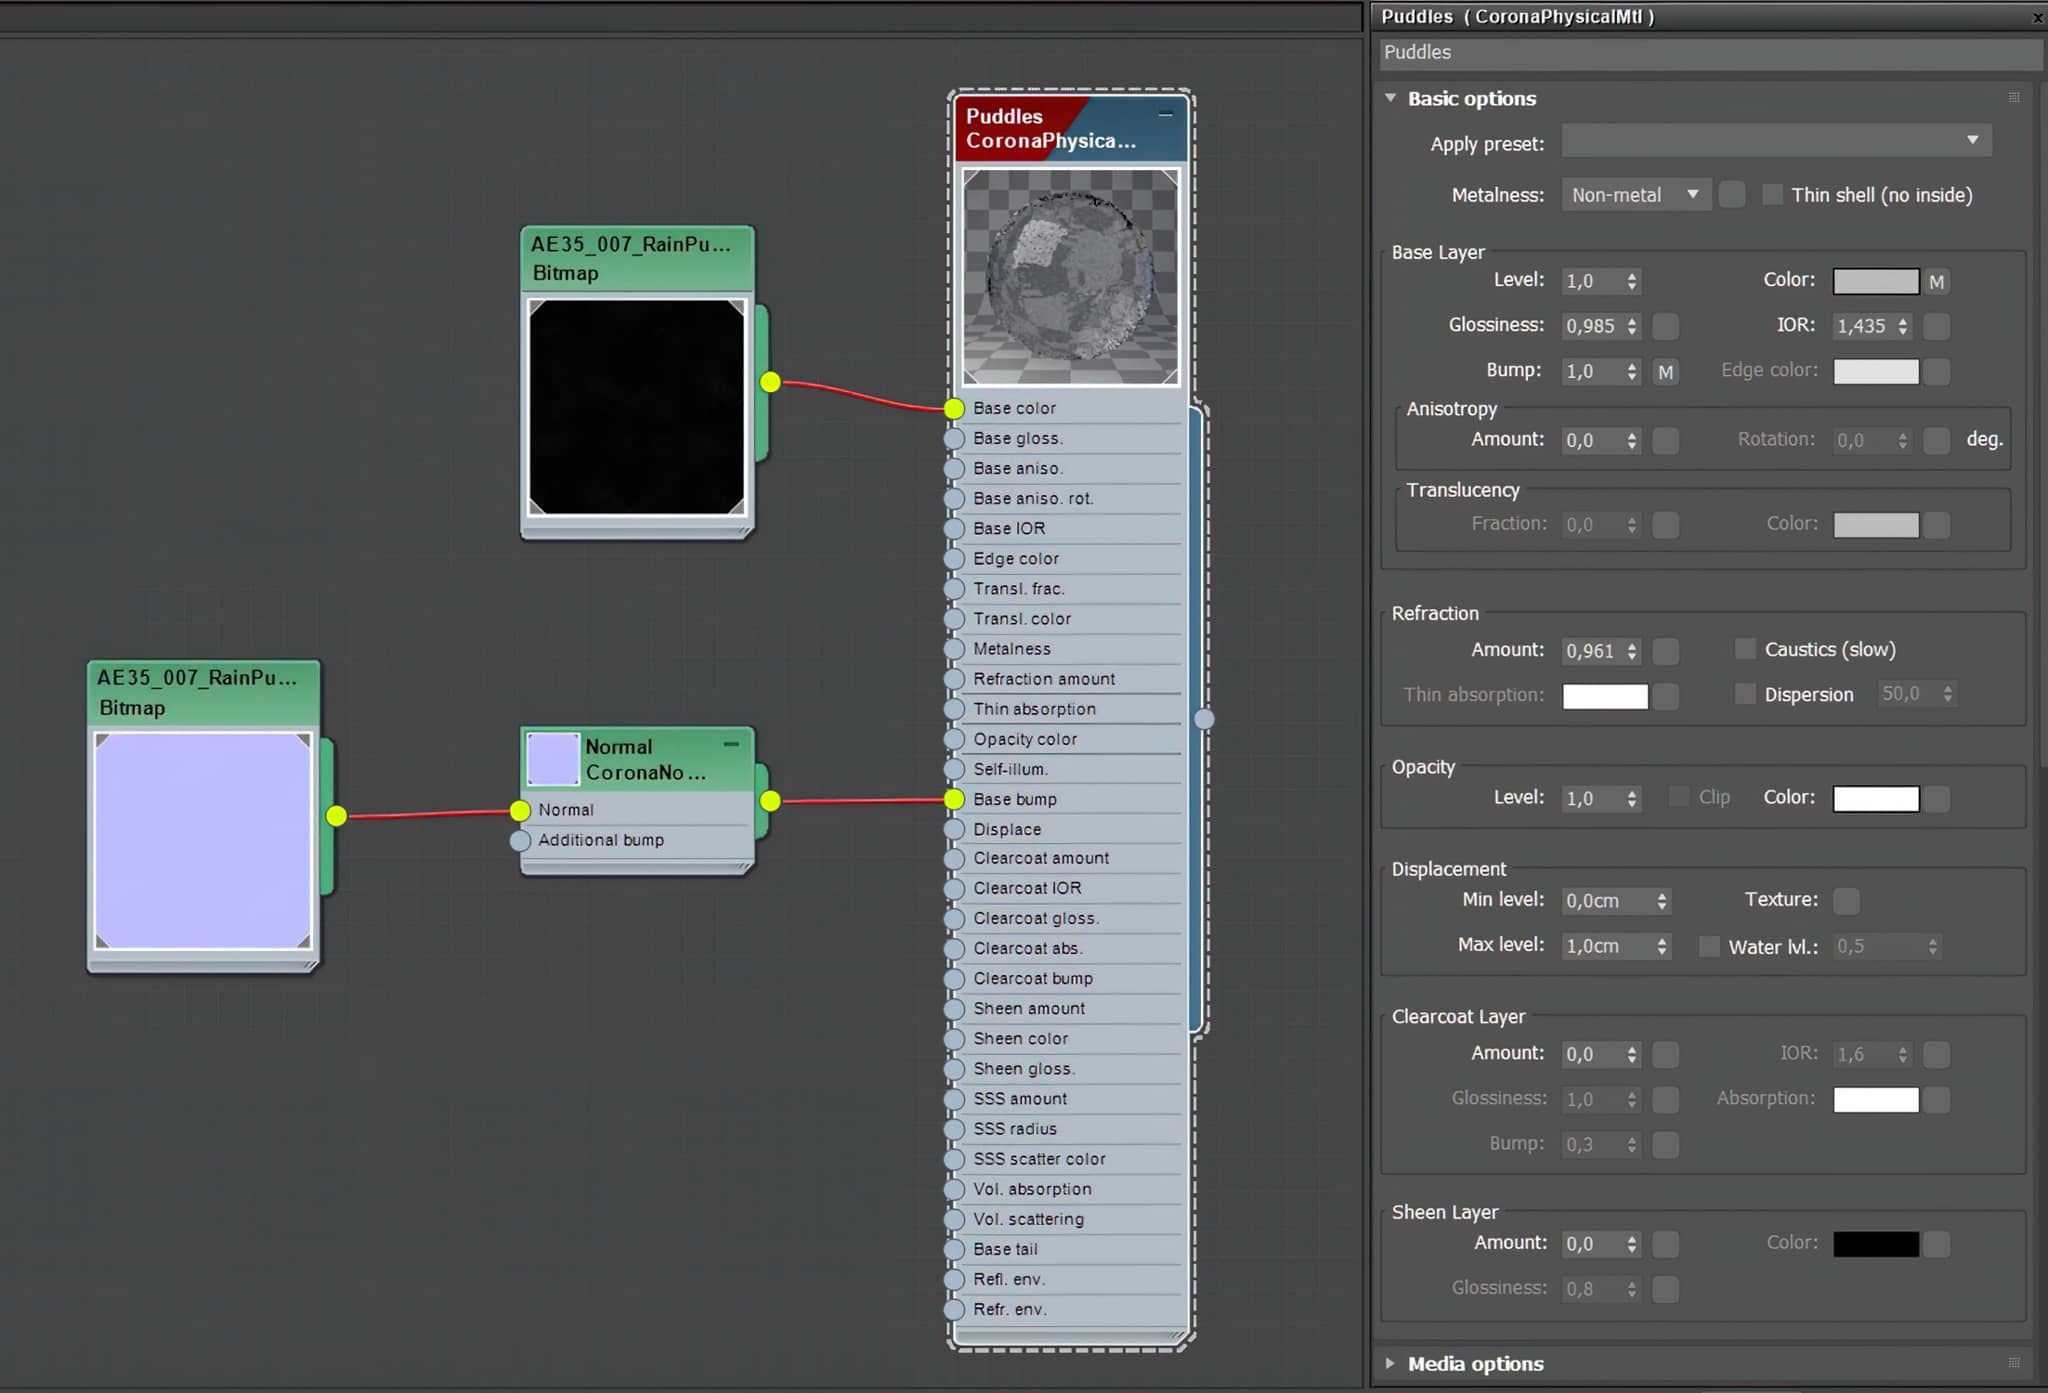Click the Bump map button M
2048x1393 pixels.
point(1665,372)
